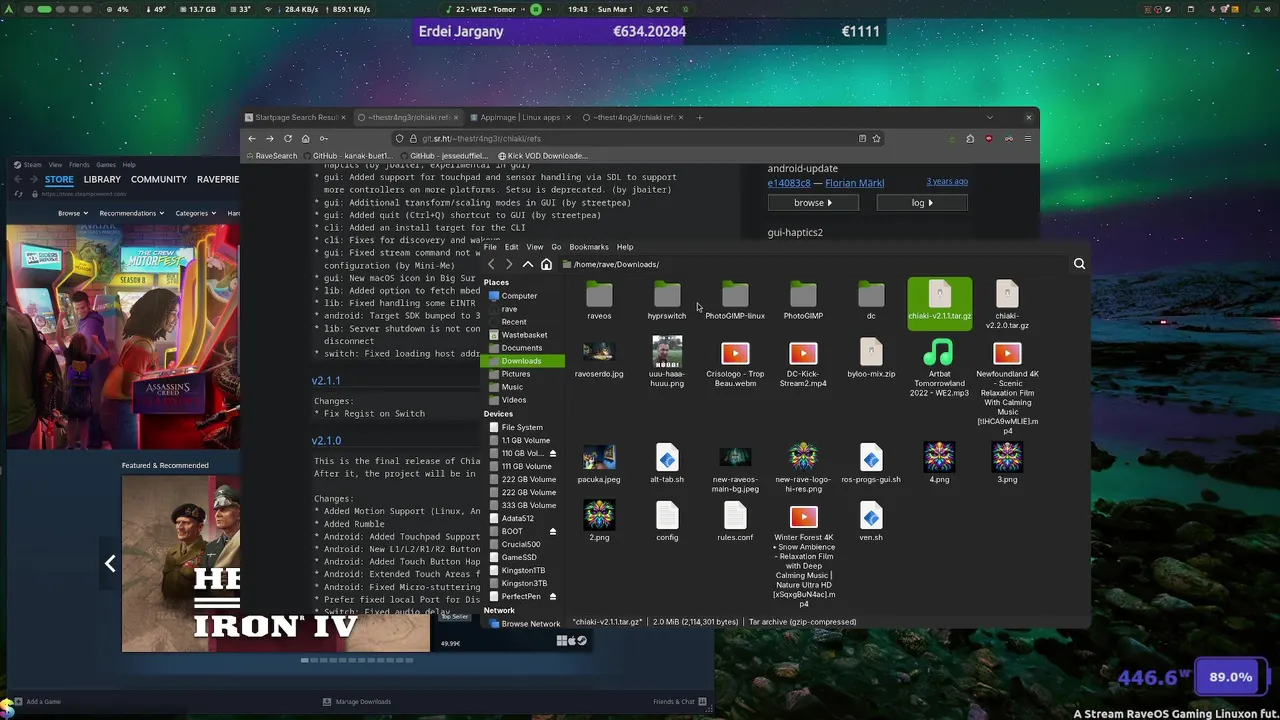Open COMMUNITY tab in Steam

[159, 179]
